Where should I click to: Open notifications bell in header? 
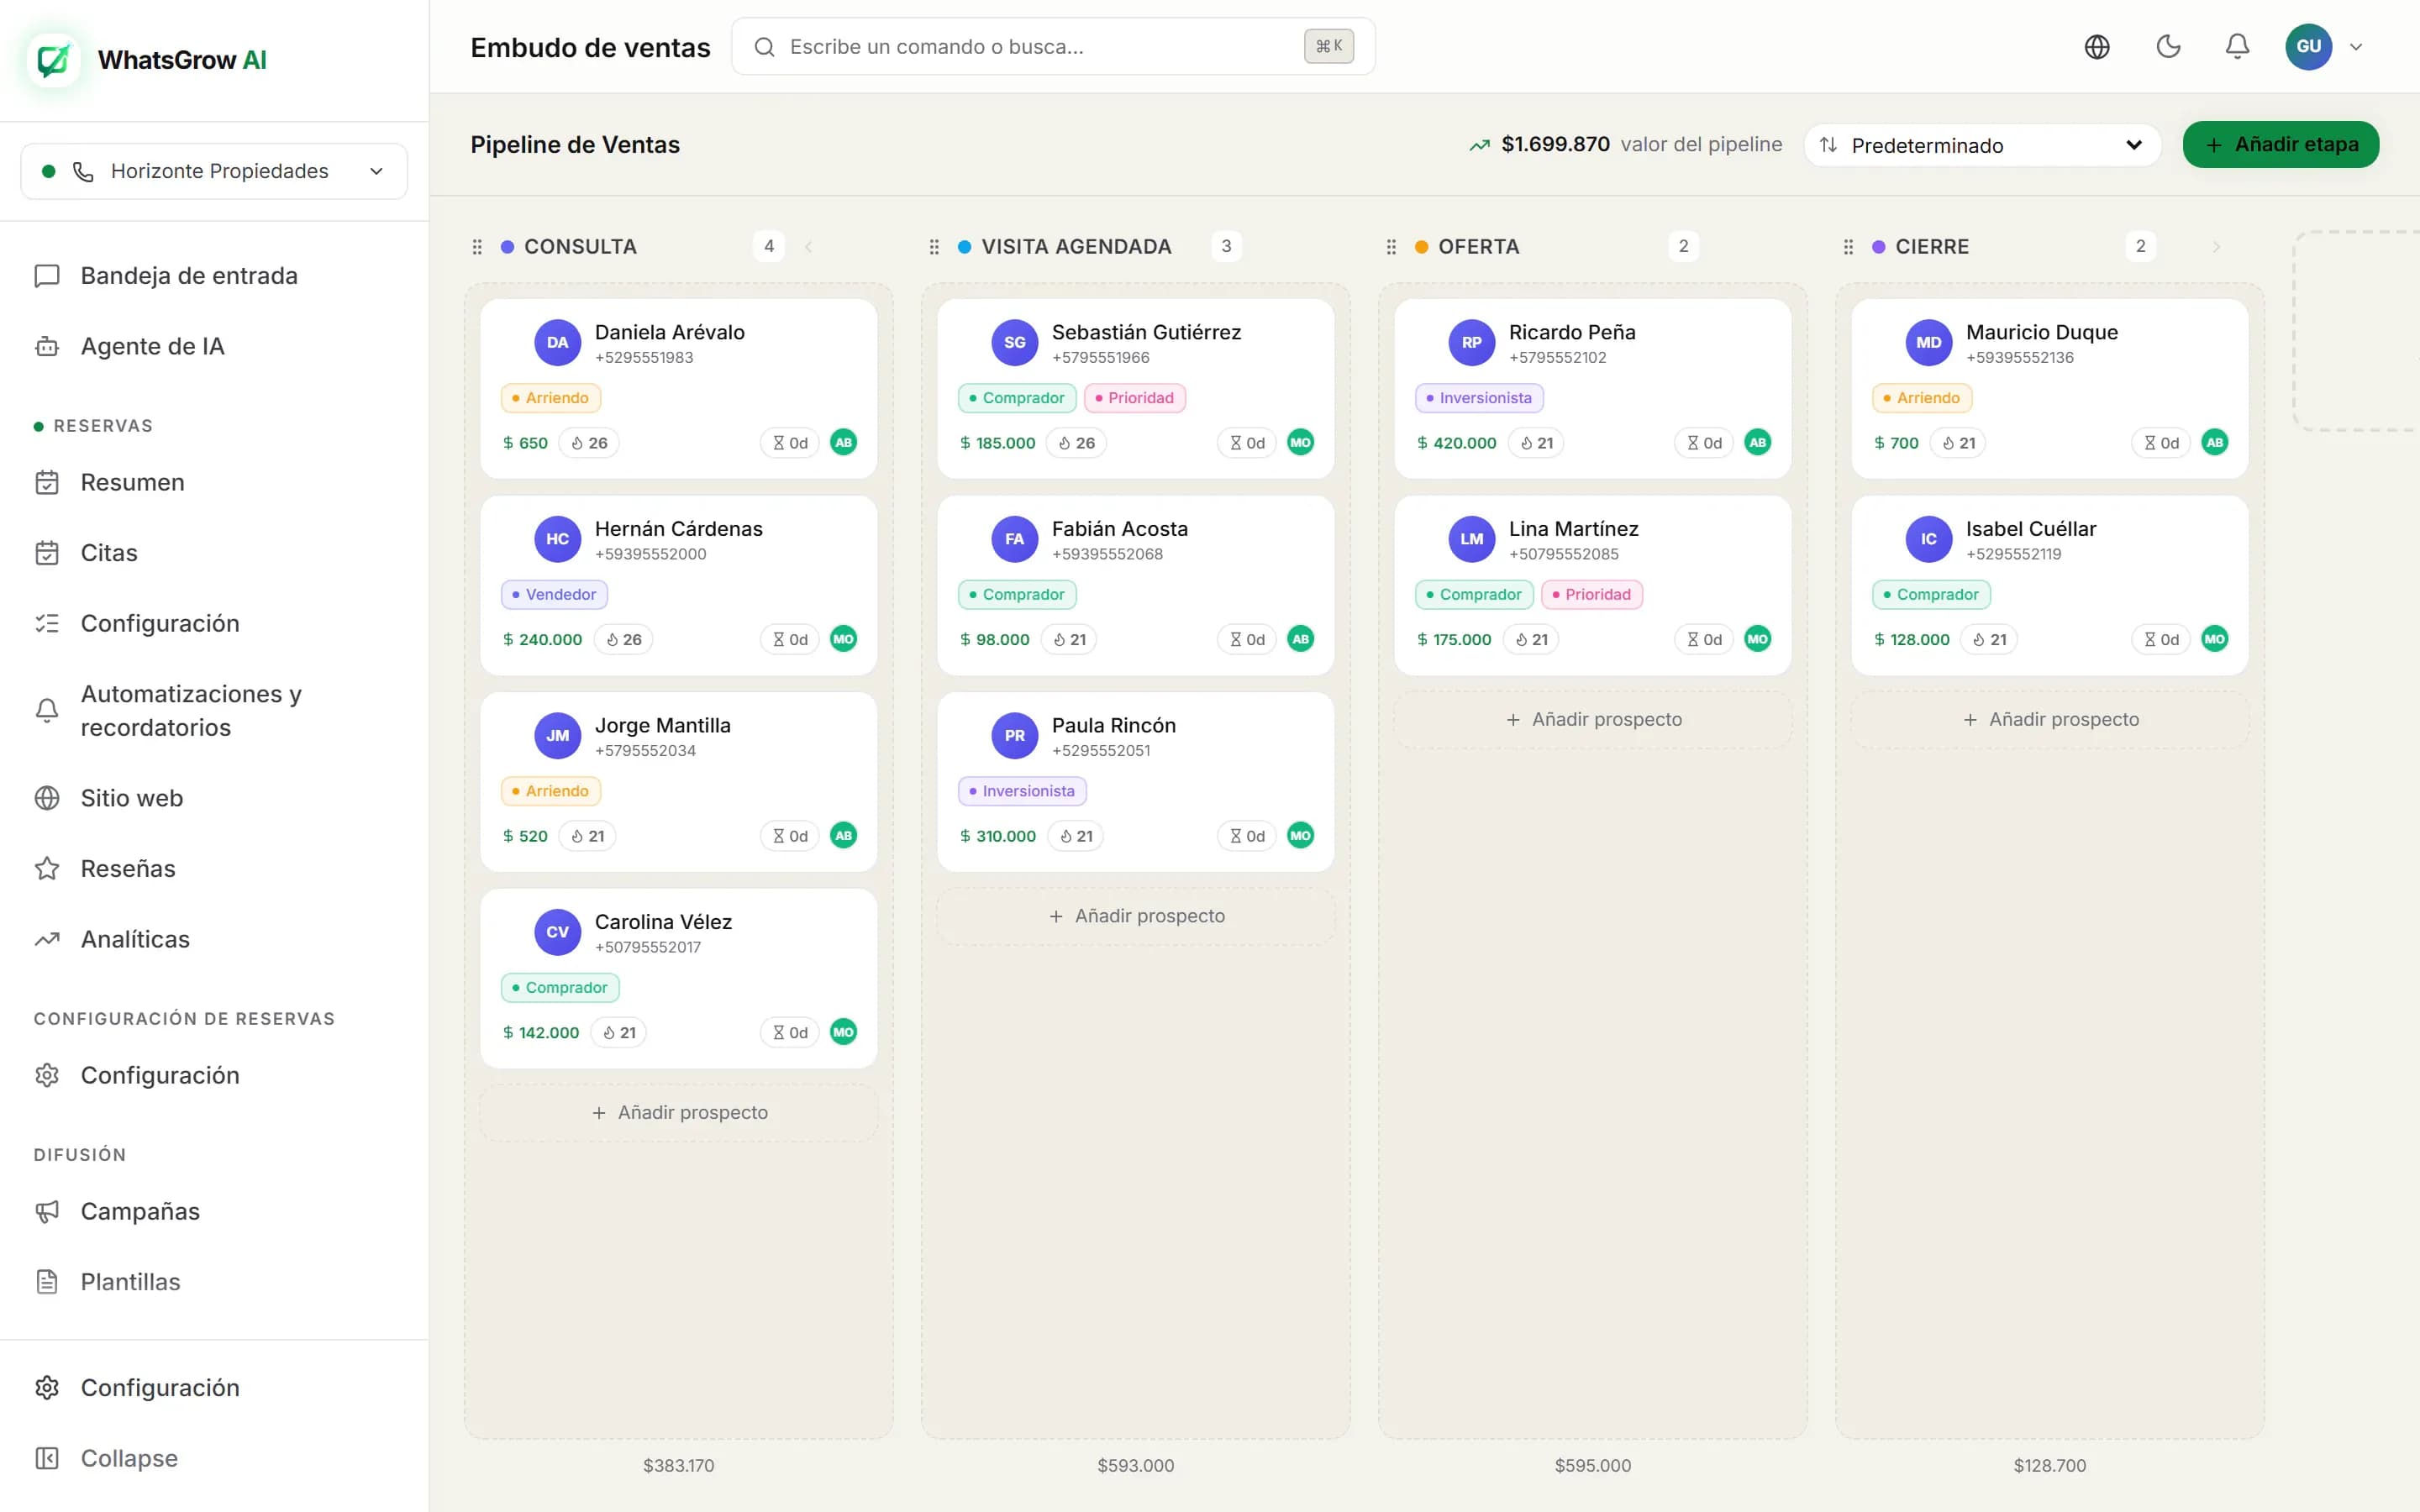[x=2237, y=47]
